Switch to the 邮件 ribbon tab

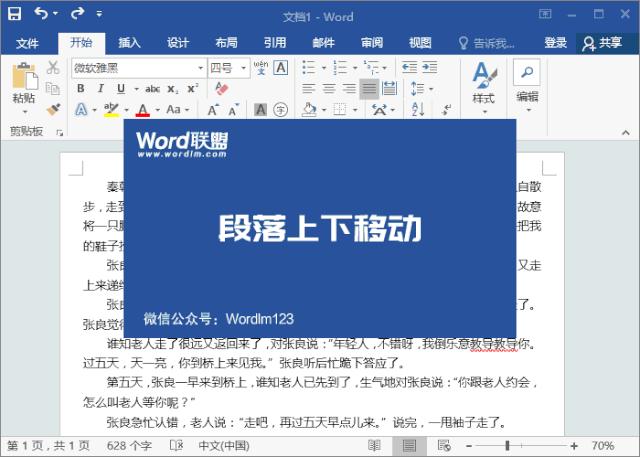pyautogui.click(x=323, y=42)
